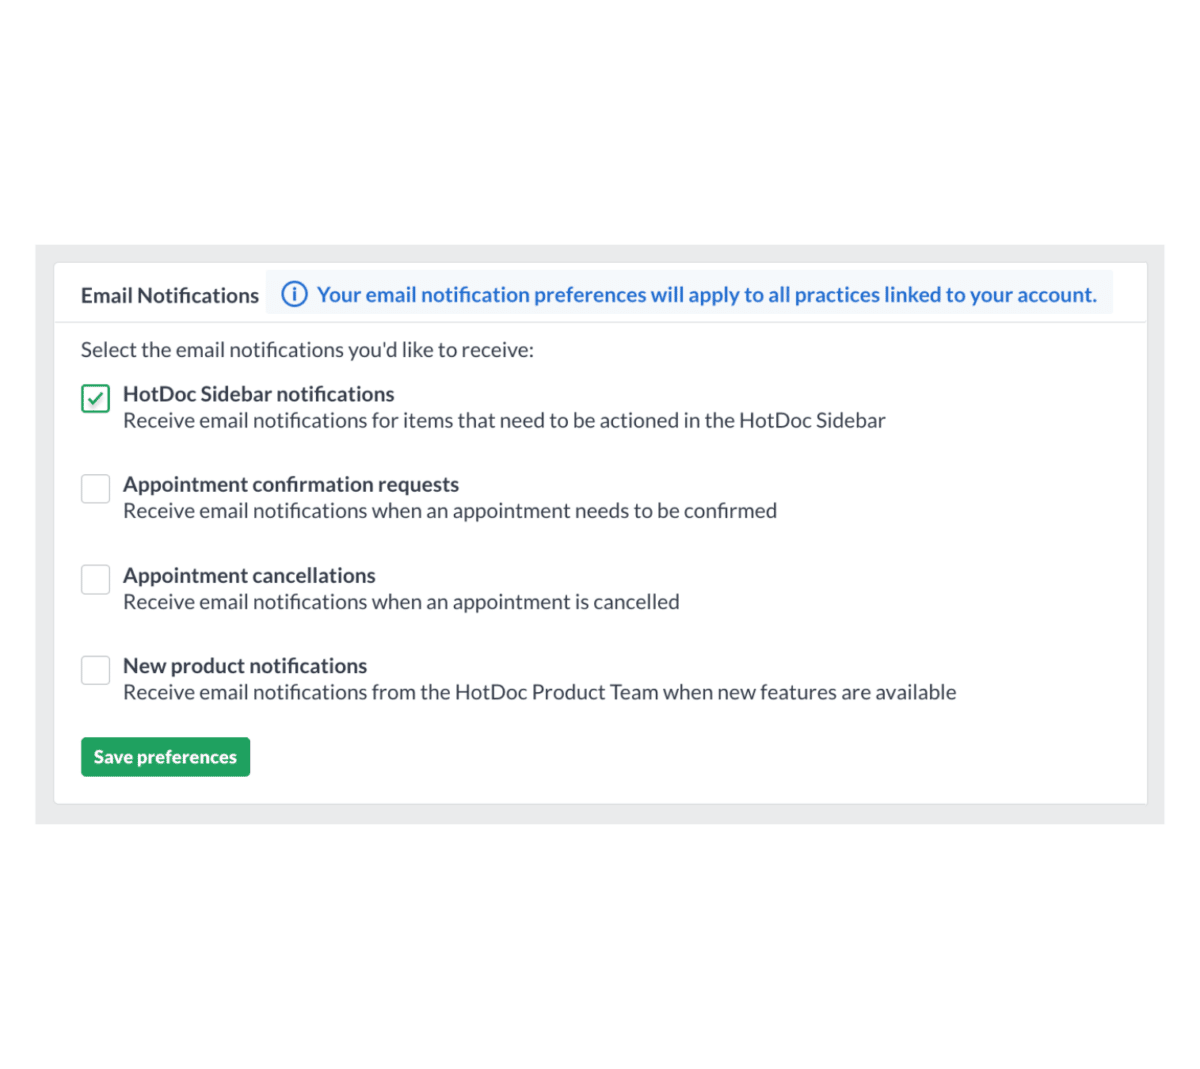Click the Appointment cancellations label
1200x1069 pixels.
click(249, 576)
